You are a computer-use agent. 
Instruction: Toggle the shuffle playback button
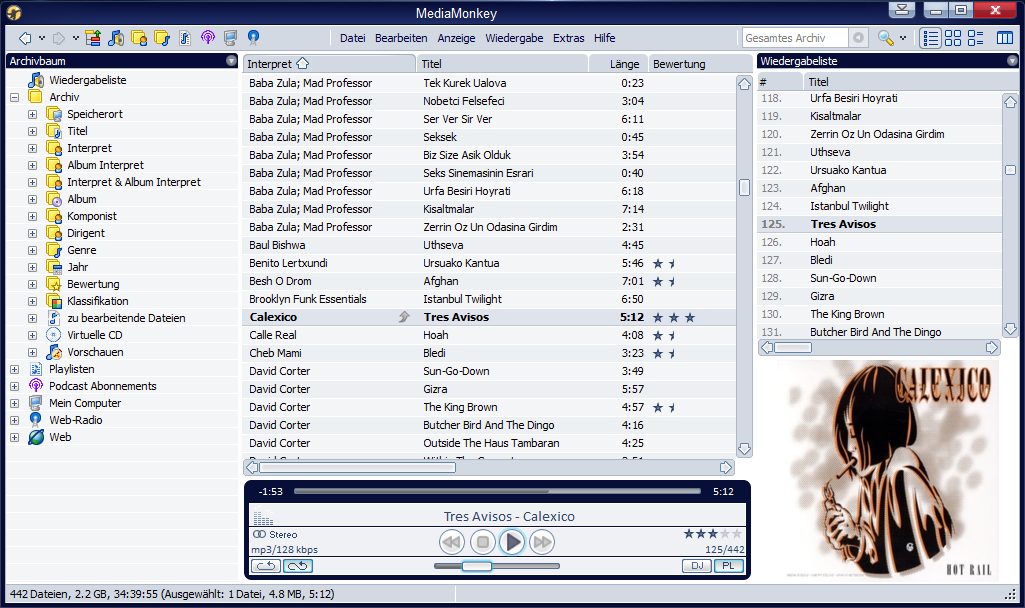point(298,566)
